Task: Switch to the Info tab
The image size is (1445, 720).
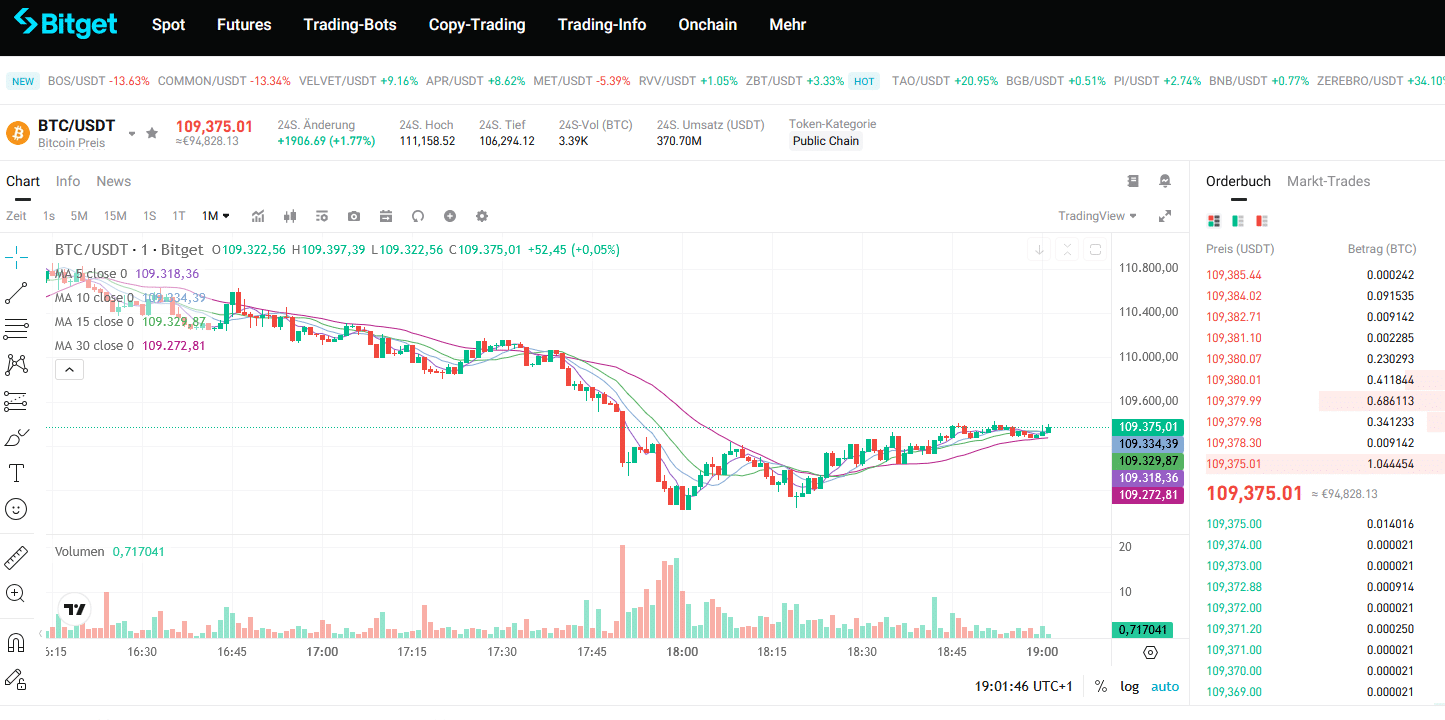Action: (68, 181)
